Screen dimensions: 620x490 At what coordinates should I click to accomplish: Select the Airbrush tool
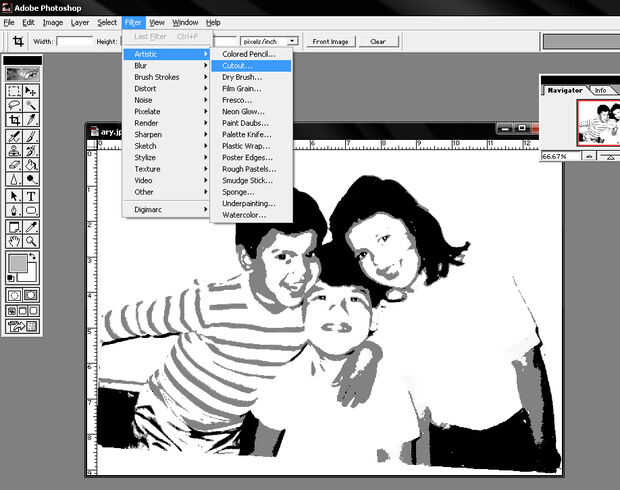click(14, 137)
